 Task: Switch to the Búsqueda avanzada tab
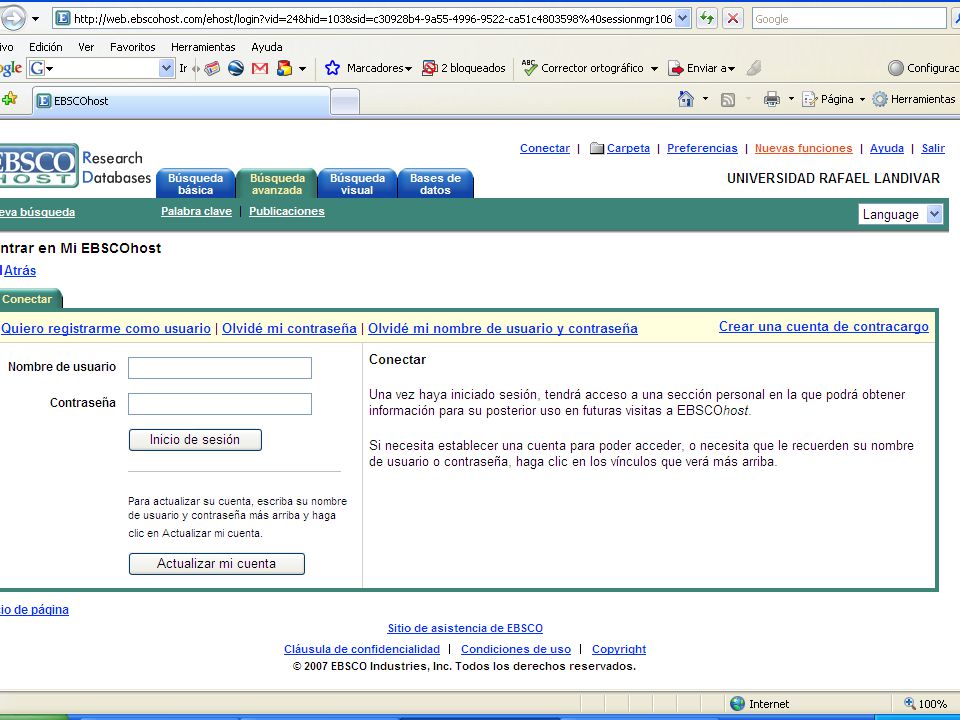tap(277, 184)
